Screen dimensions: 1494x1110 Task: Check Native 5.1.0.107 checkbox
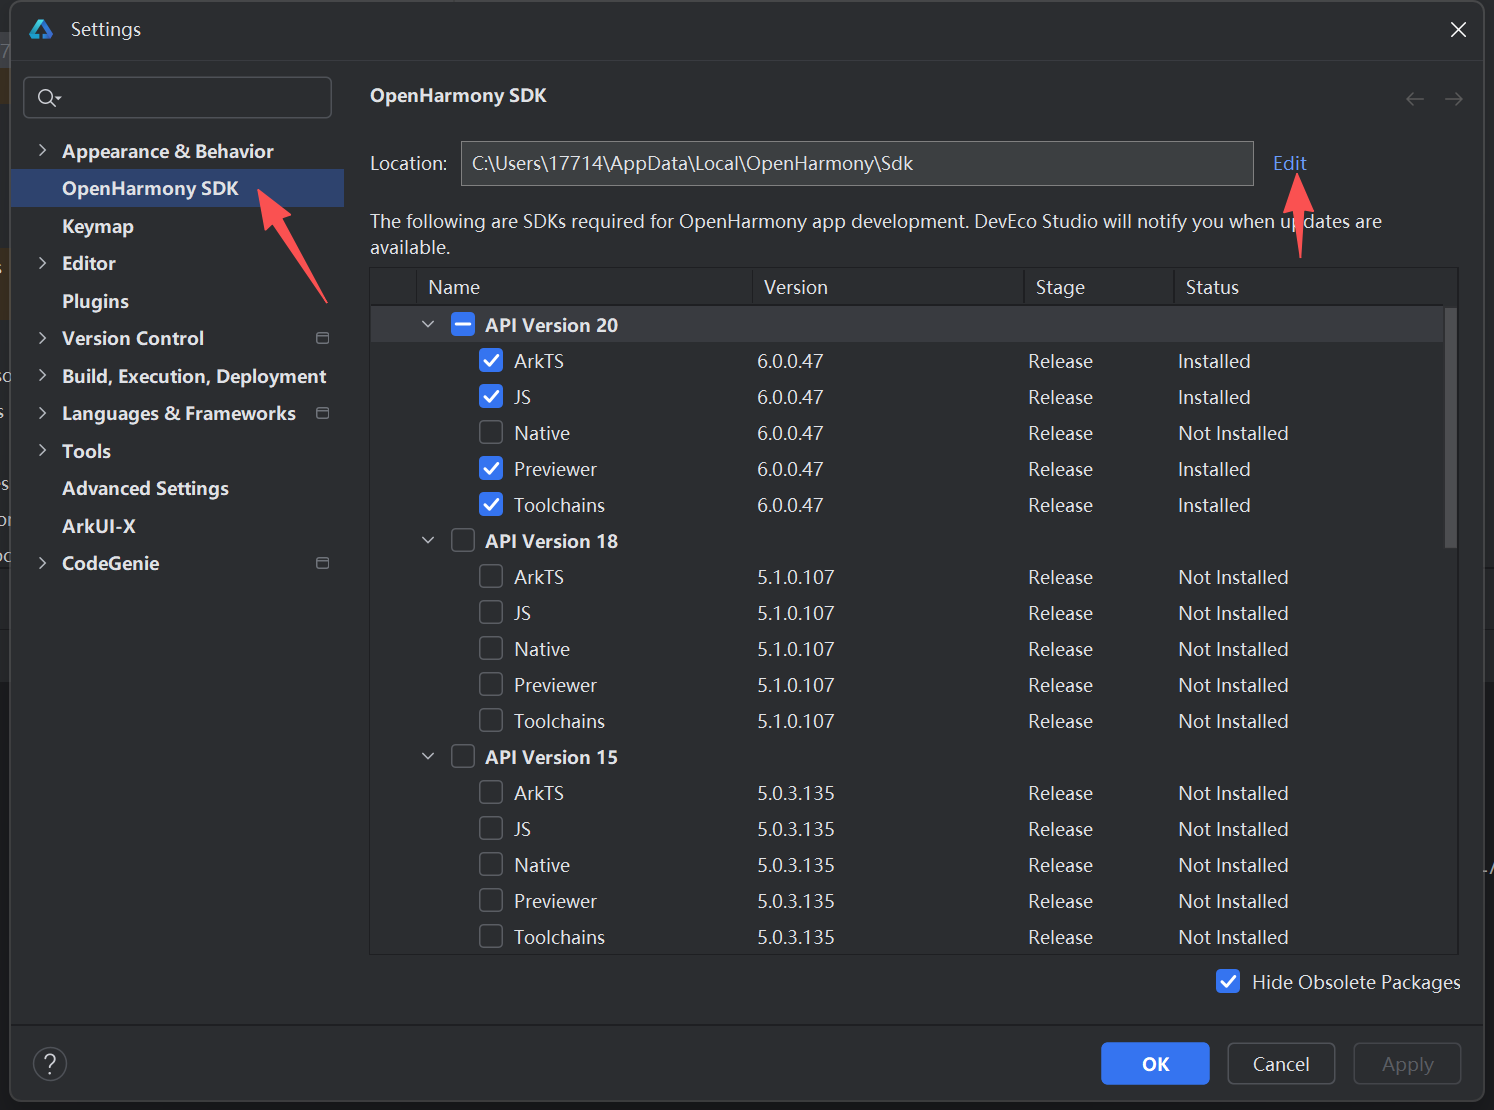(x=491, y=649)
